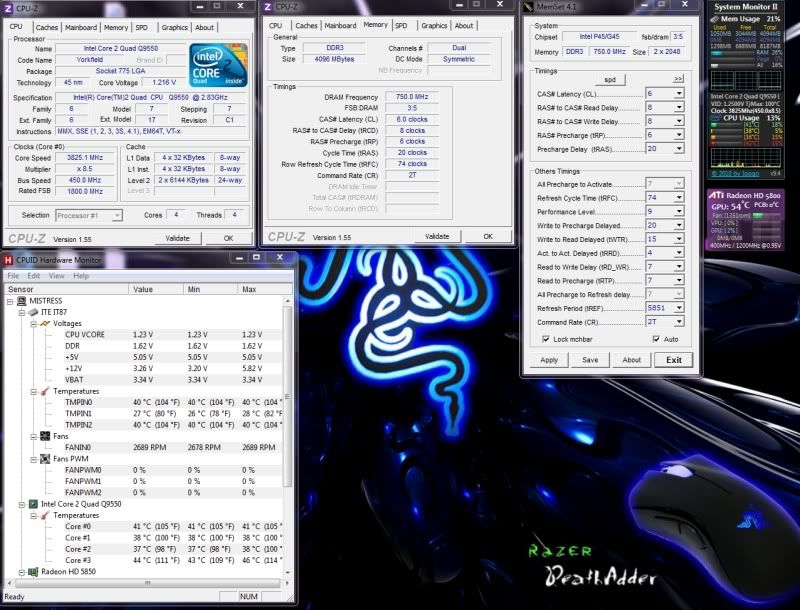Open the Help menu in Hardware Monitor
Screen dimensions: 800x610
[81, 276]
